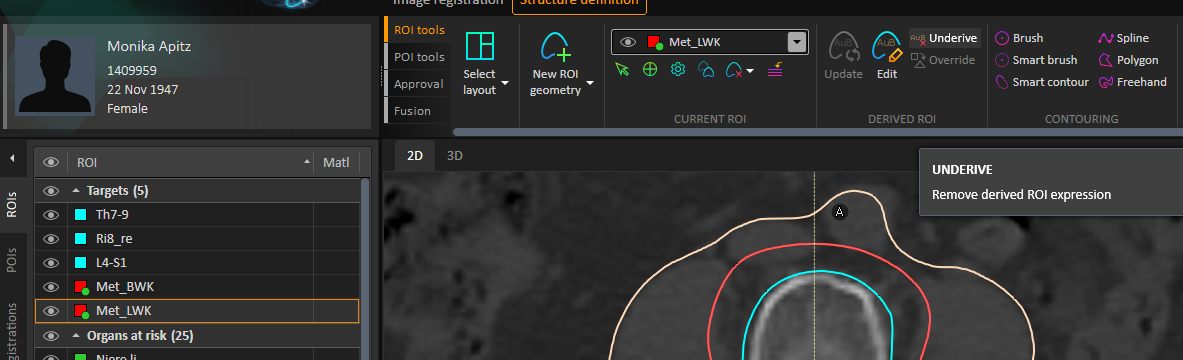This screenshot has width=1183, height=360.
Task: Click the Update derived ROI icon
Action: (x=843, y=55)
